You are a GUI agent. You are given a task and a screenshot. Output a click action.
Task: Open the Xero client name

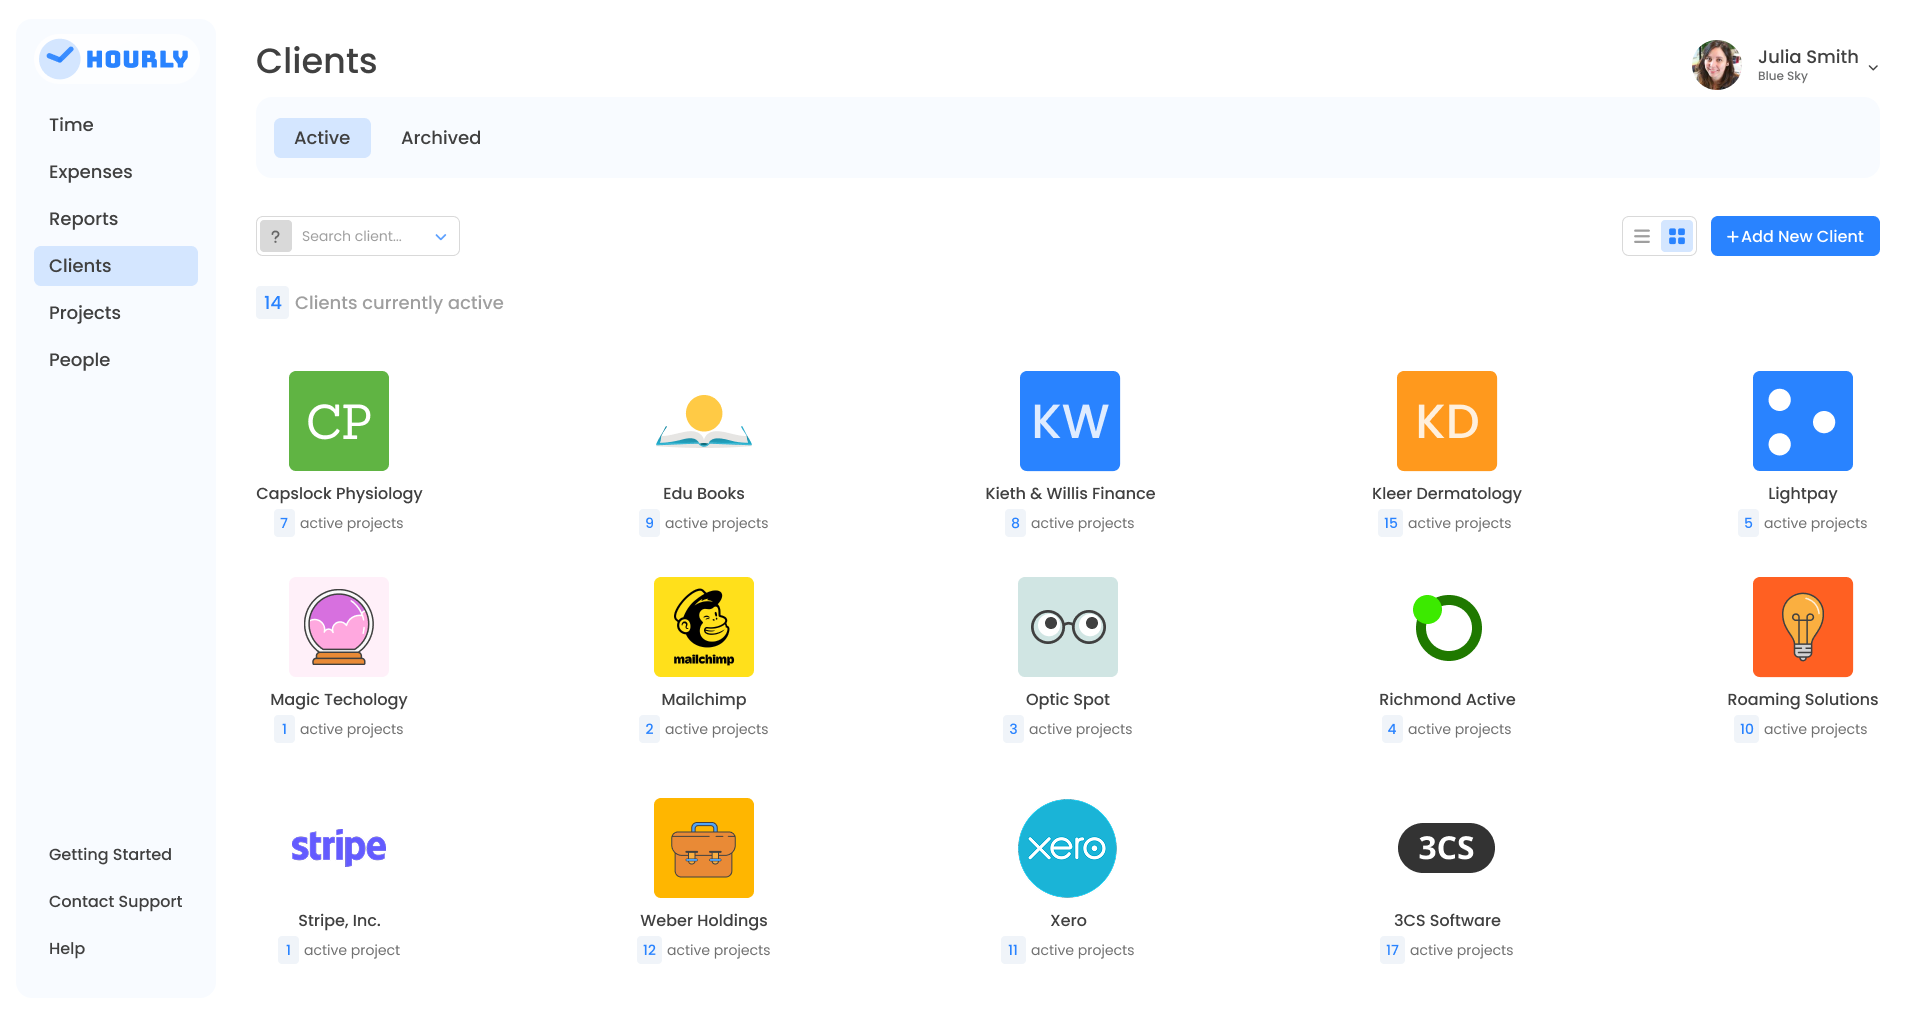coord(1068,921)
